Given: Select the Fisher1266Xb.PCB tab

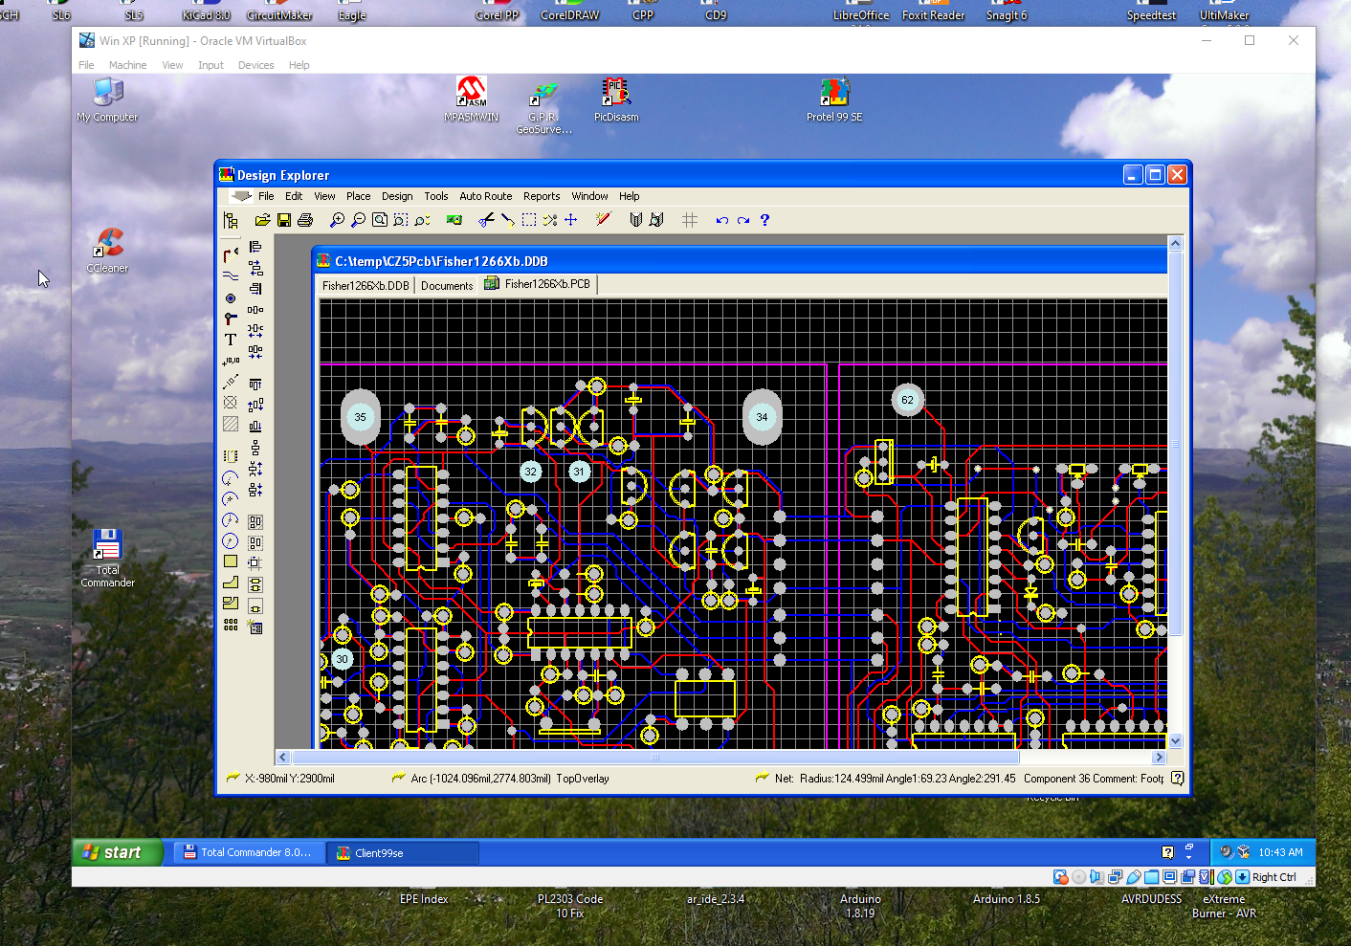Looking at the screenshot, I should 538,284.
